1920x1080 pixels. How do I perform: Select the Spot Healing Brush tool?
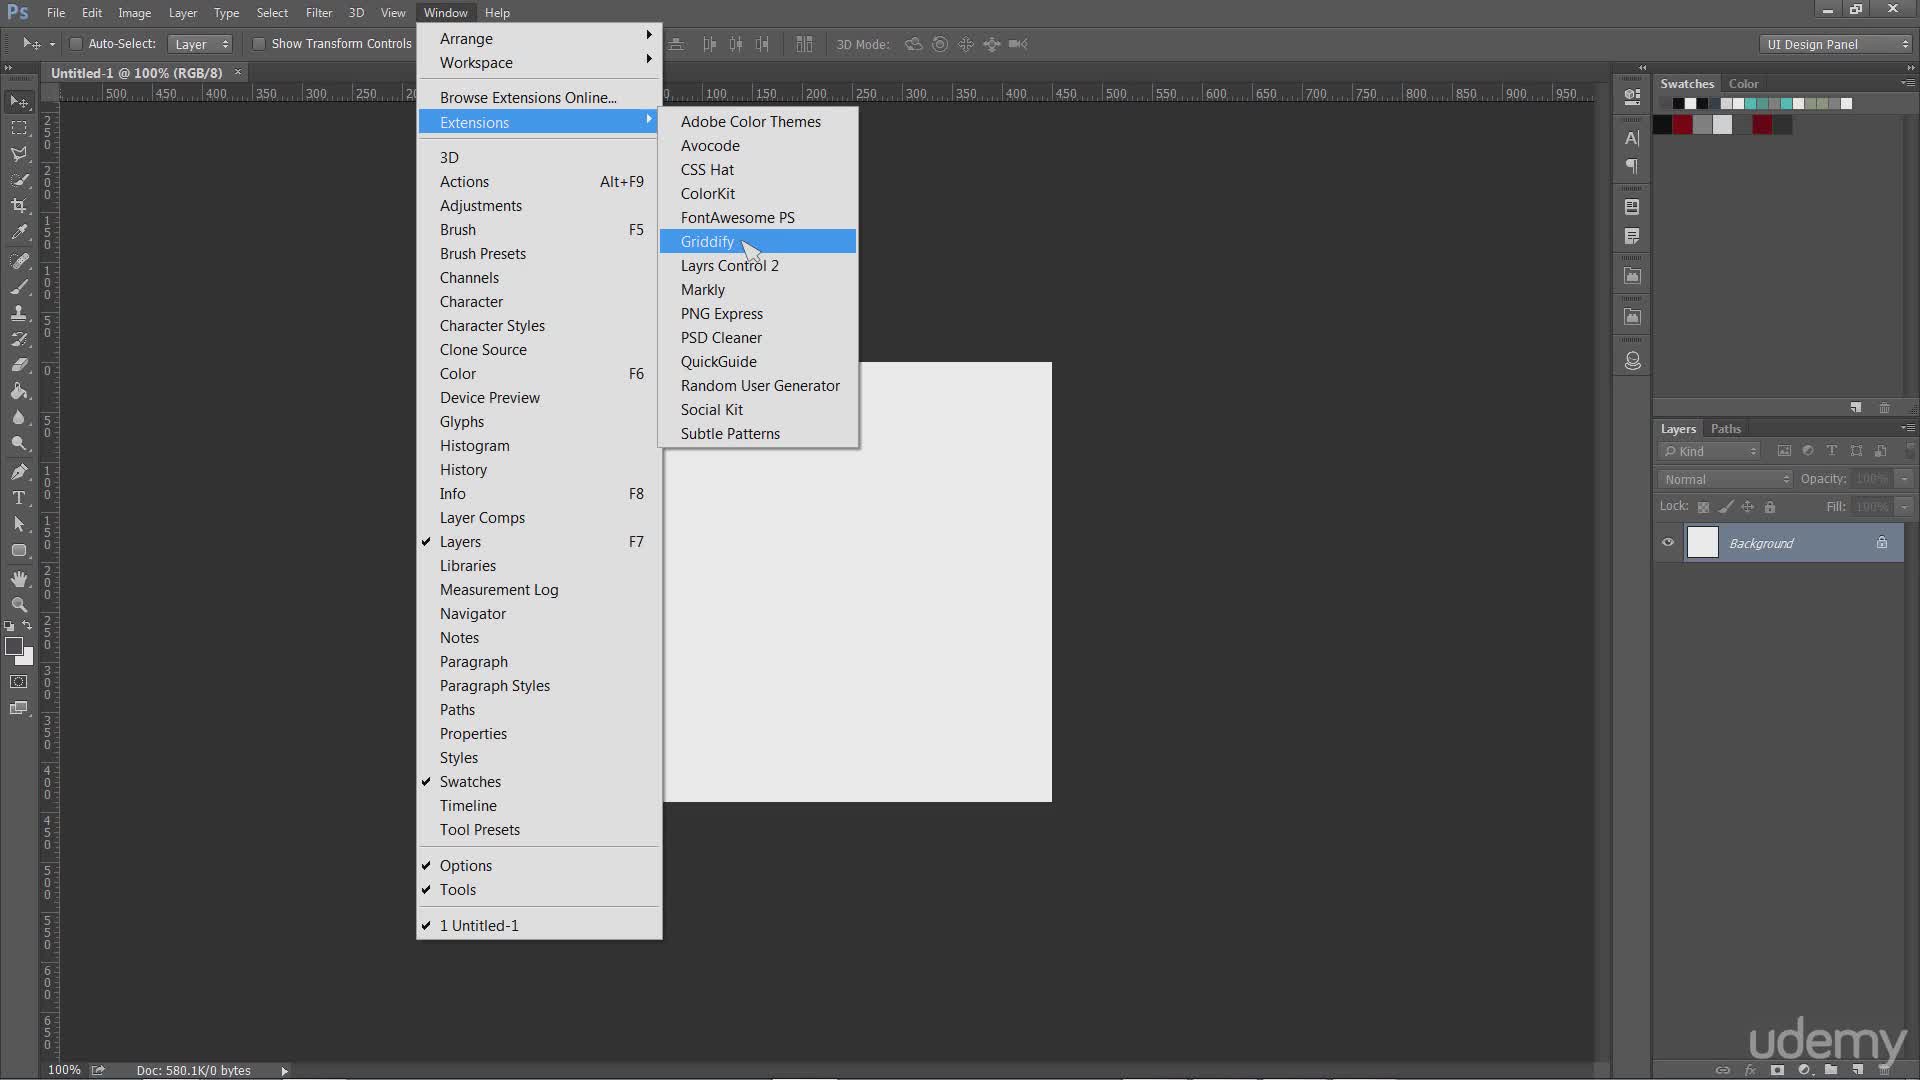(x=19, y=260)
